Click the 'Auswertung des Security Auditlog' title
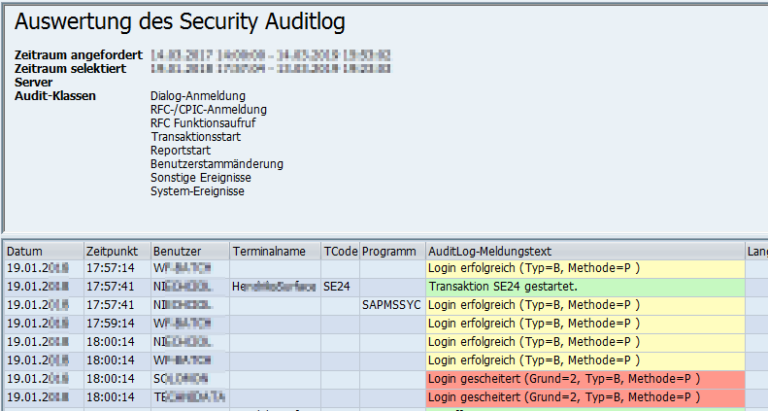This screenshot has height=411, width=768. pos(180,22)
